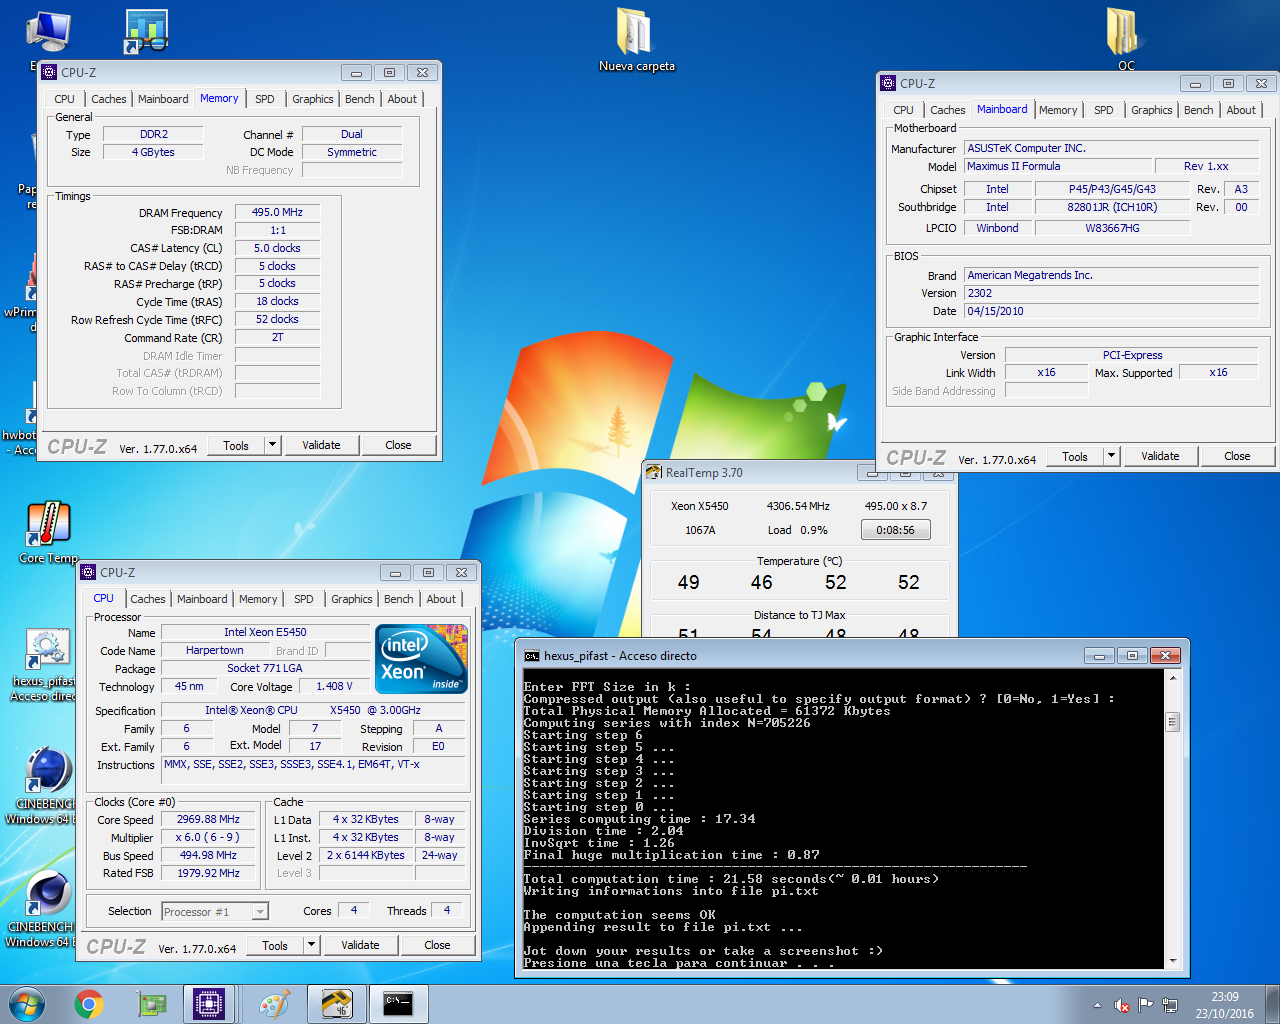Click the Maximus II Formula model field

coord(1056,166)
